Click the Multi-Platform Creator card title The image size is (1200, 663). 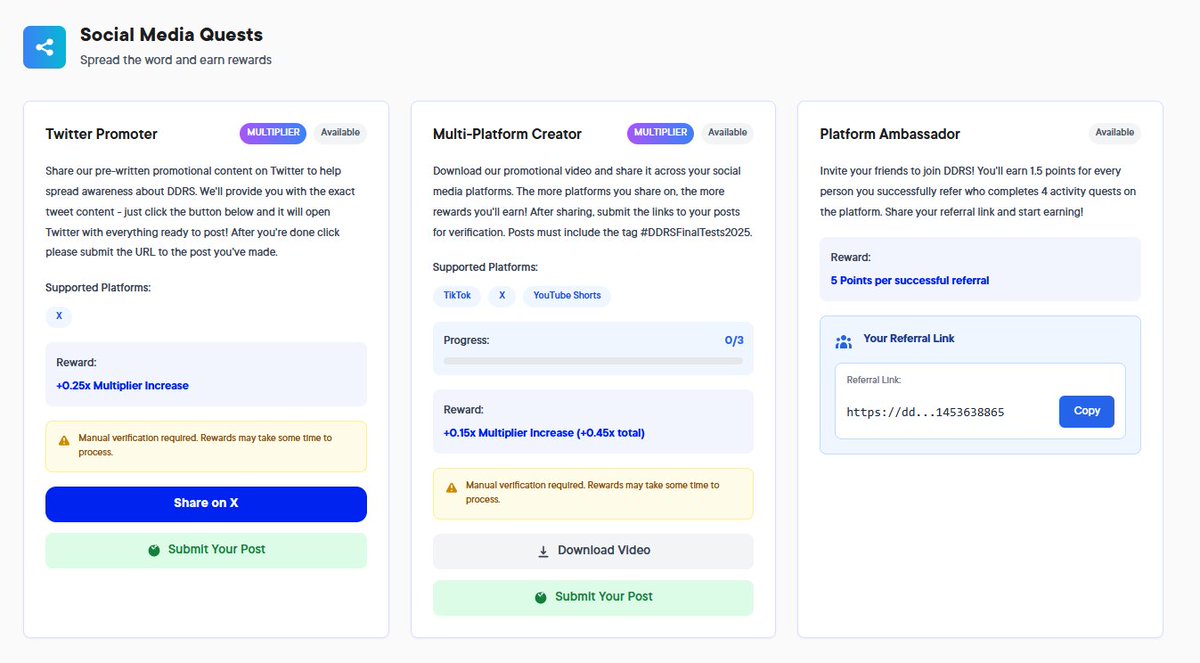(x=507, y=134)
